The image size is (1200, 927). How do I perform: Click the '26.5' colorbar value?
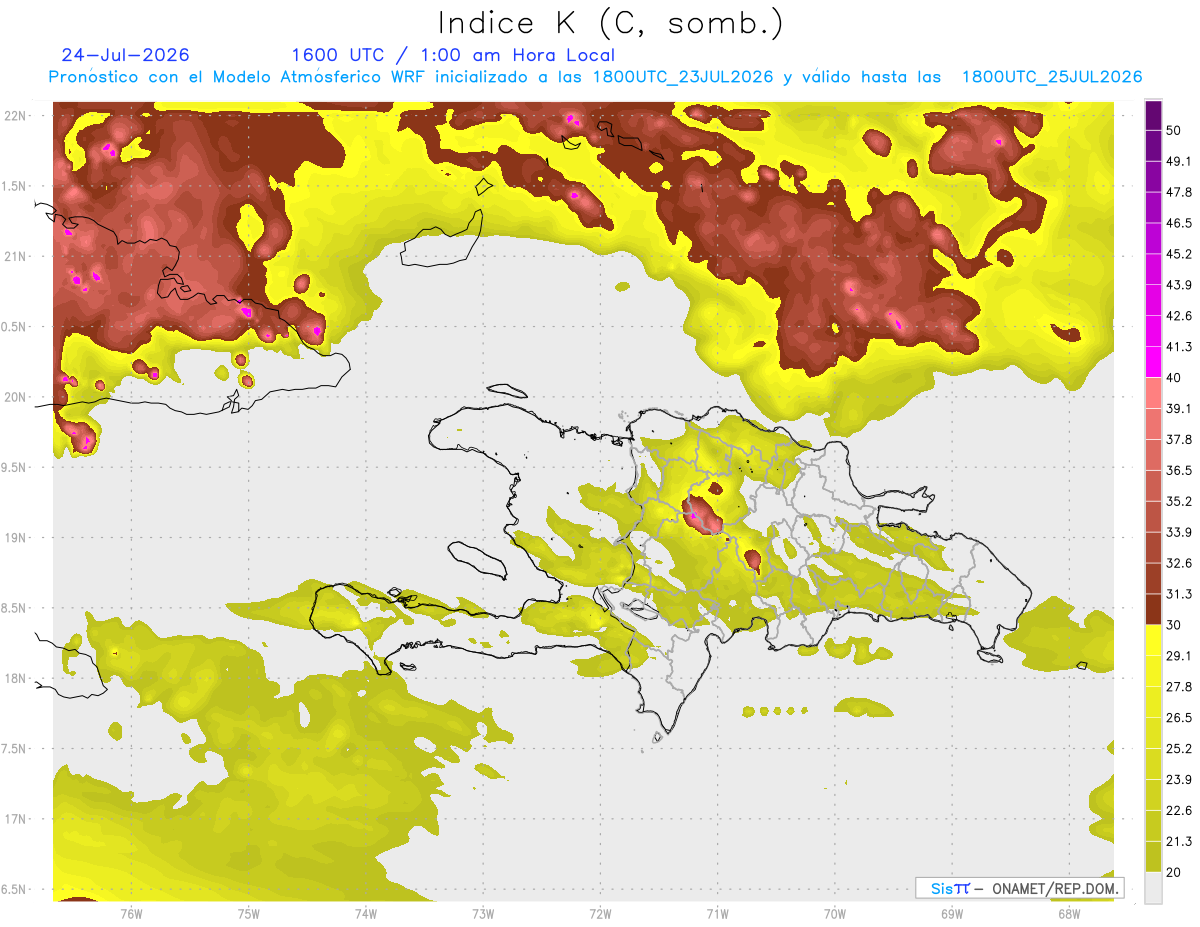1179,718
